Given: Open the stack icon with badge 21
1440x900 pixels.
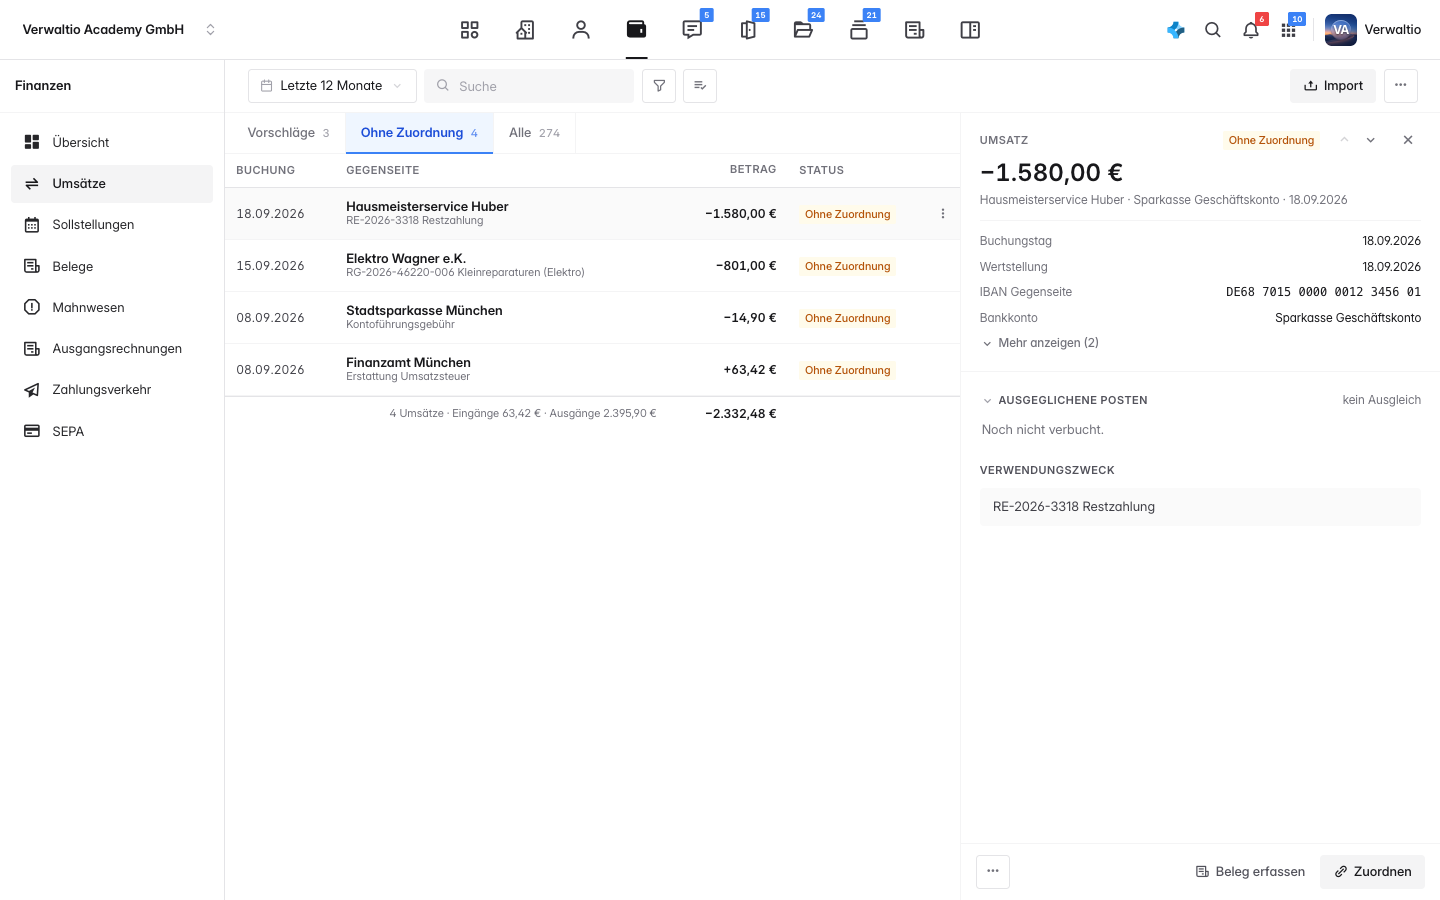Looking at the screenshot, I should tap(859, 30).
